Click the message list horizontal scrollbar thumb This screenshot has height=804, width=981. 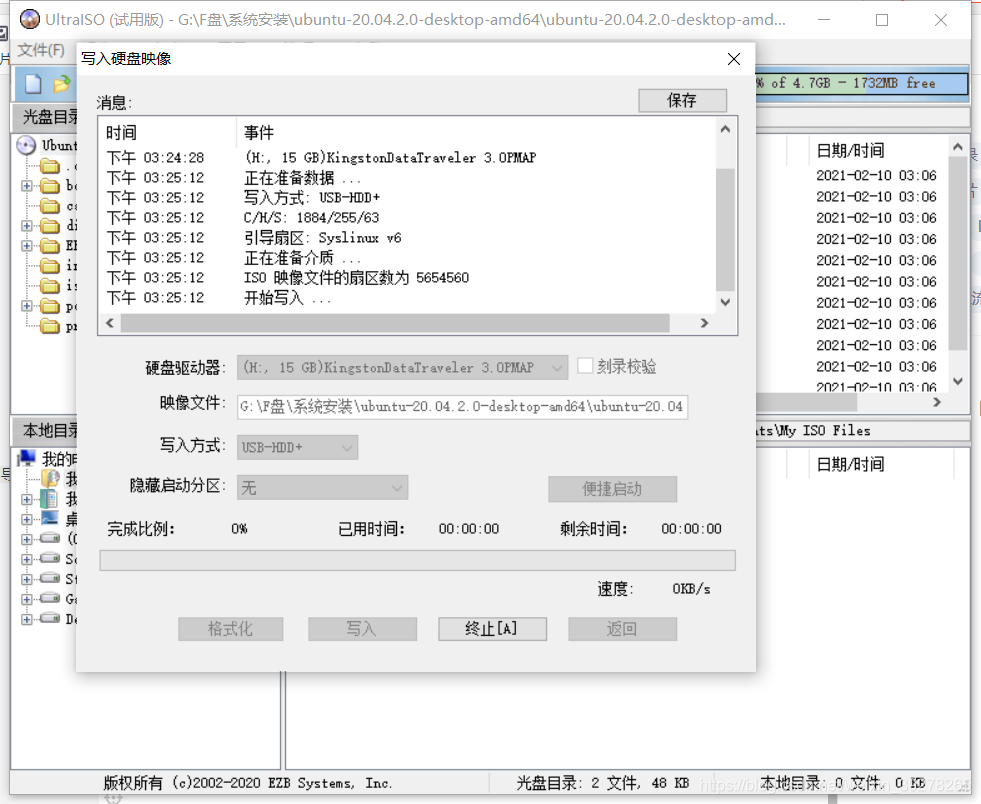(x=395, y=323)
